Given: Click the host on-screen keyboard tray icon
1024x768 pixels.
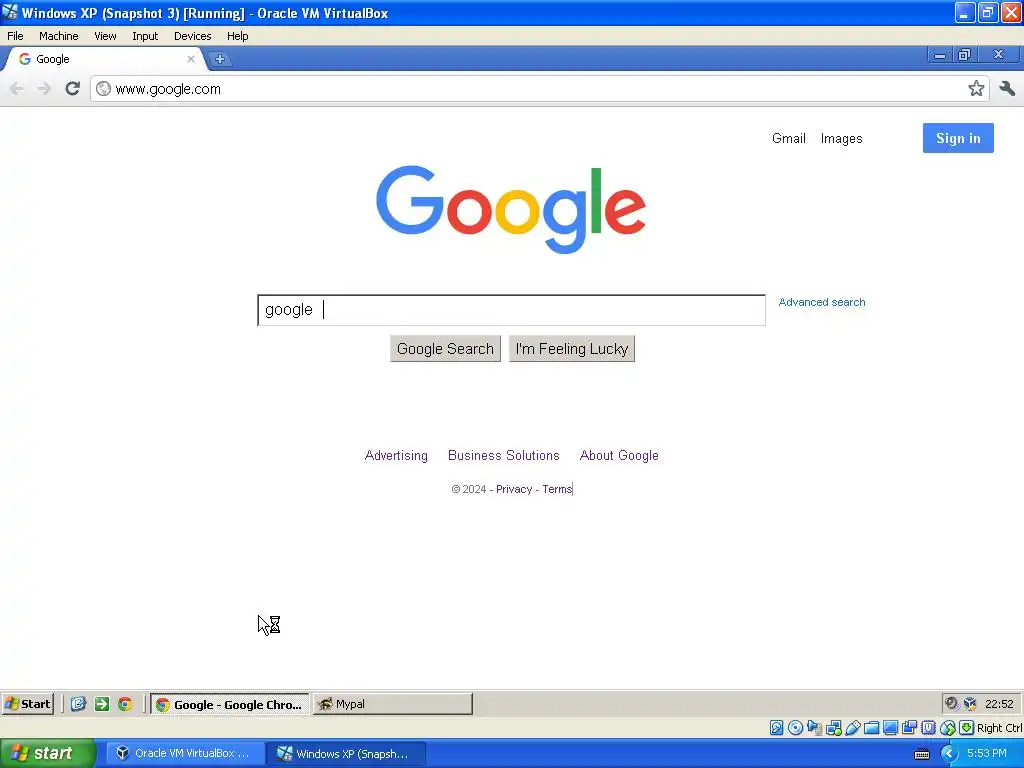Looking at the screenshot, I should pyautogui.click(x=921, y=754).
